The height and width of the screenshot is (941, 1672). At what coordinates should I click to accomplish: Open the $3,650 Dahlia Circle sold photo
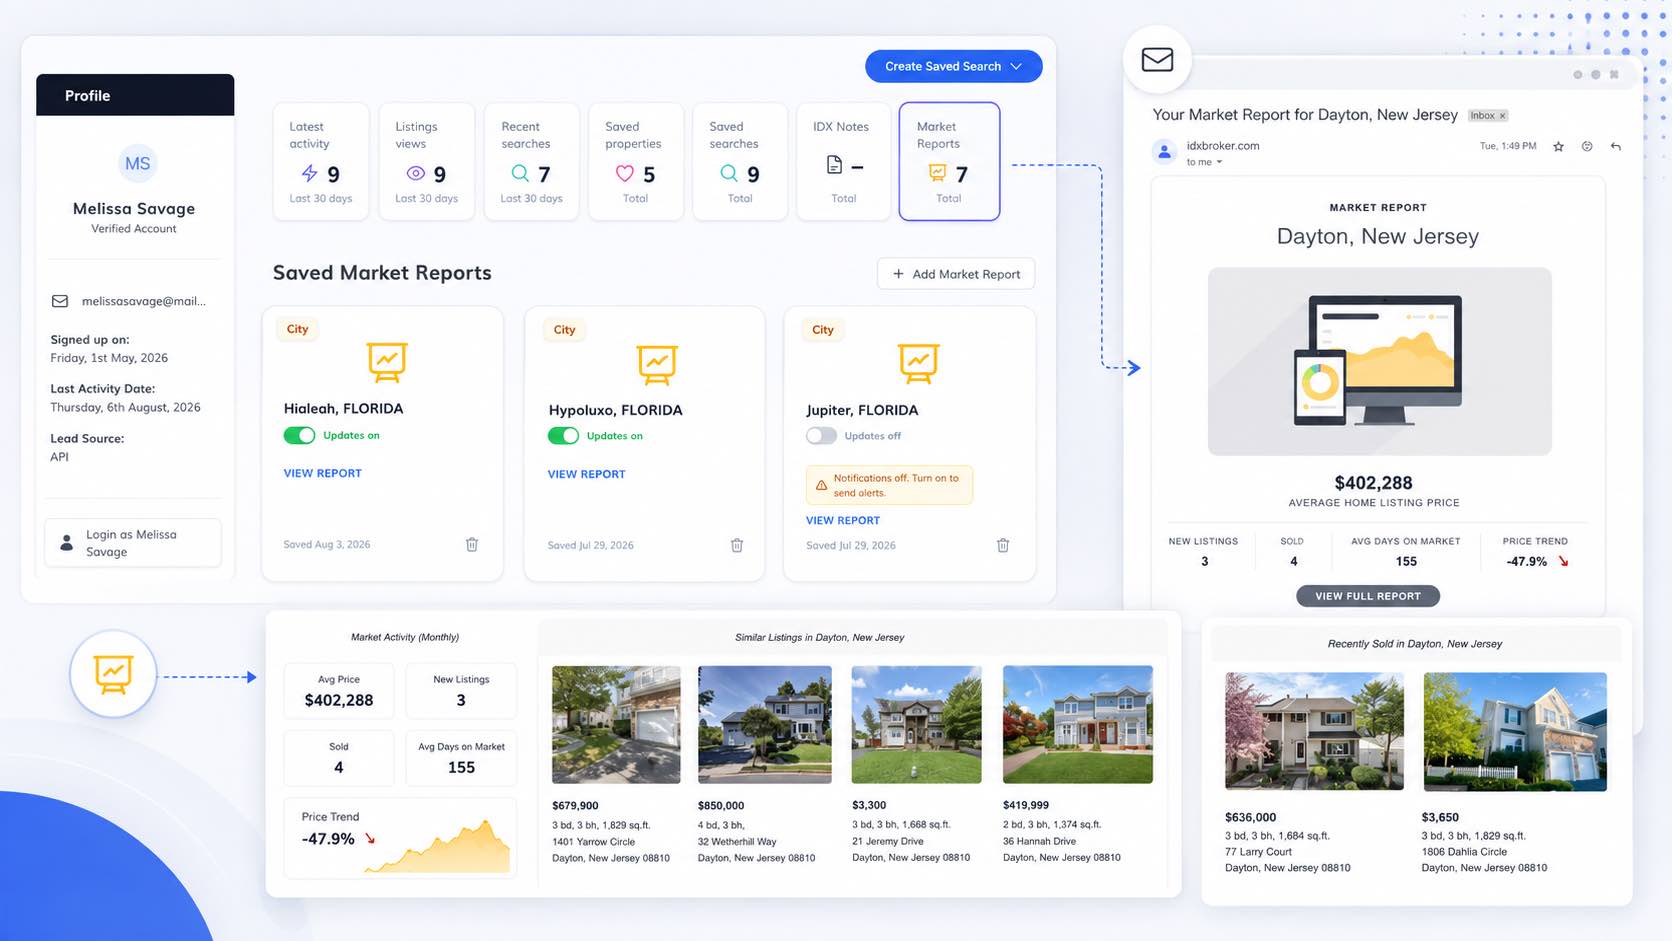(x=1514, y=732)
